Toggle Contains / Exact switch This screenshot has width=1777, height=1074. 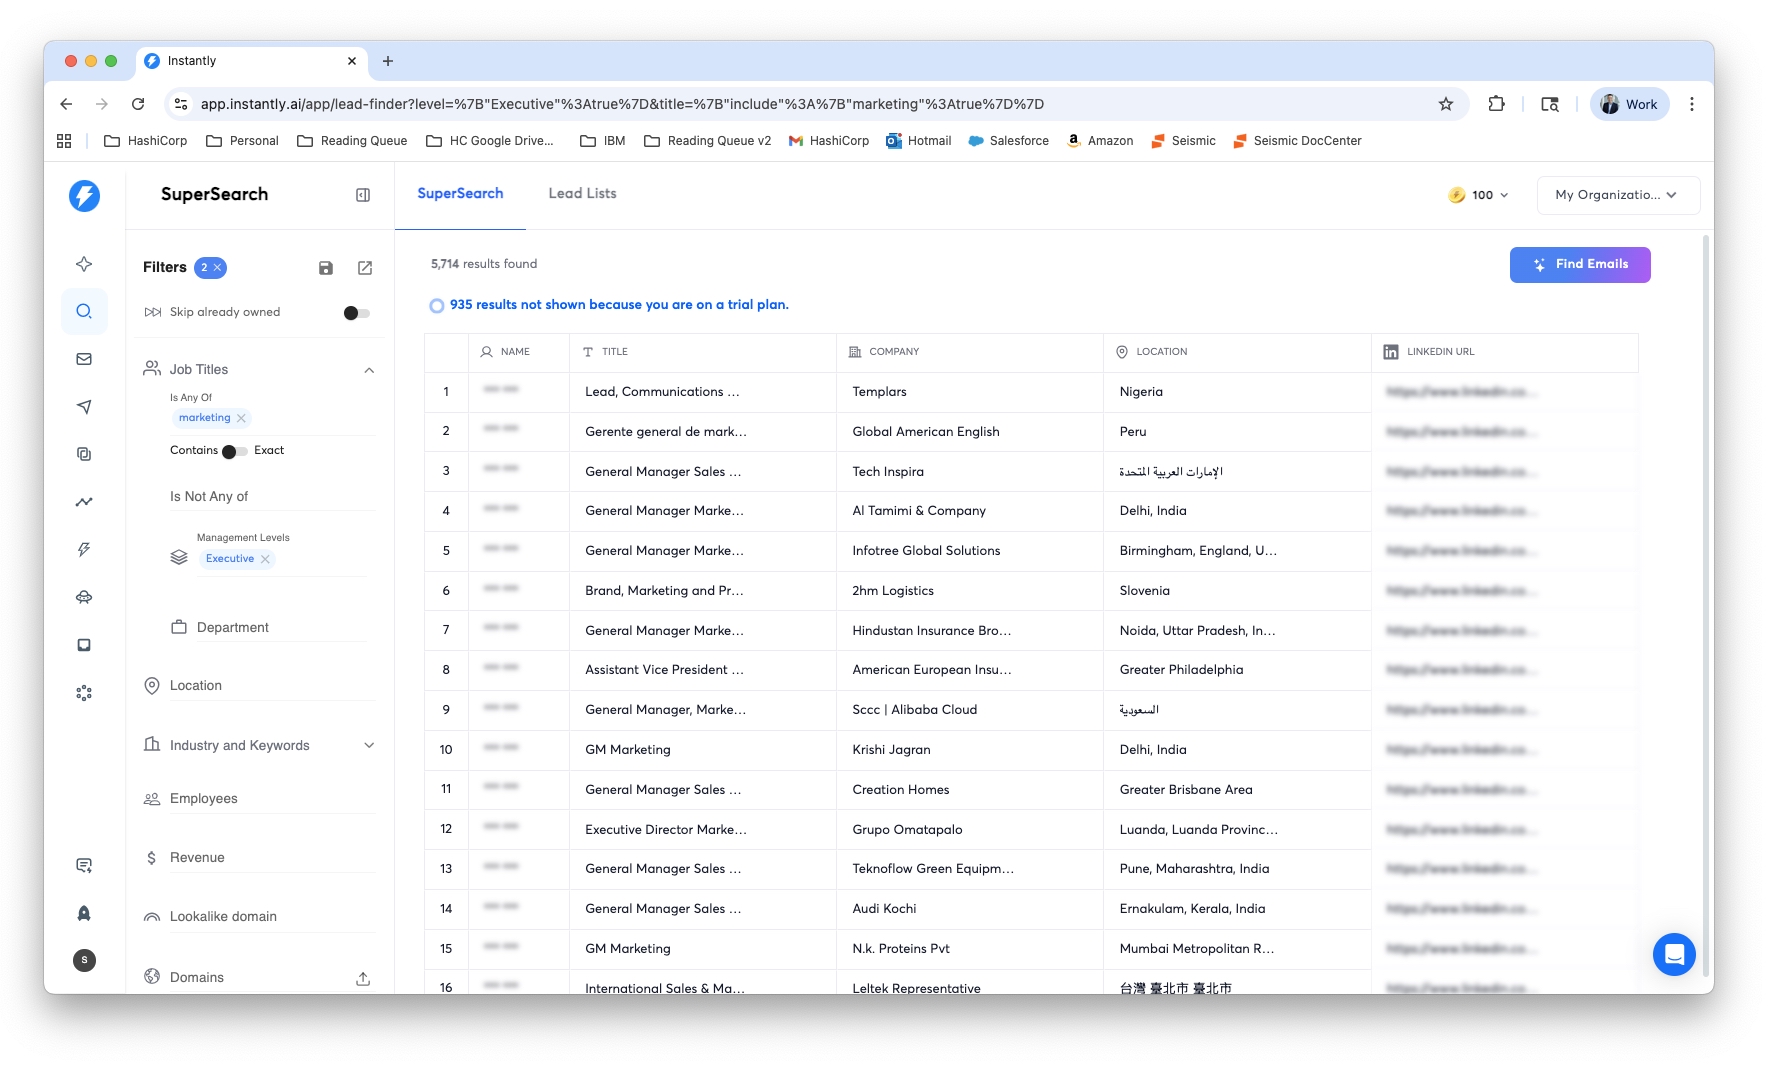click(234, 451)
